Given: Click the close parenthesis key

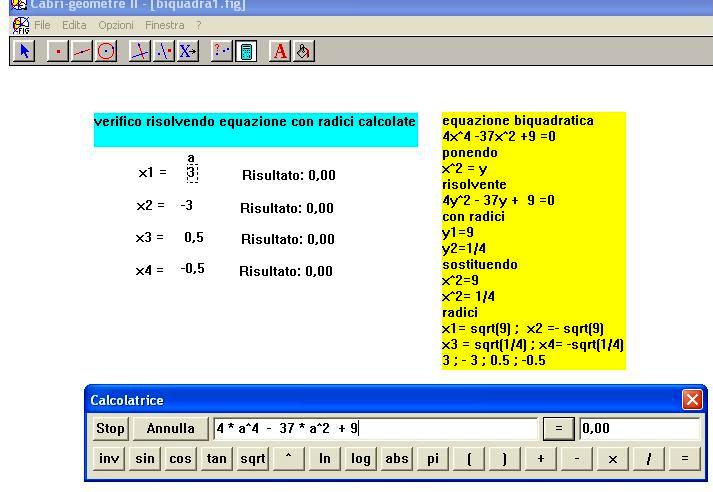Looking at the screenshot, I should pyautogui.click(x=505, y=458).
